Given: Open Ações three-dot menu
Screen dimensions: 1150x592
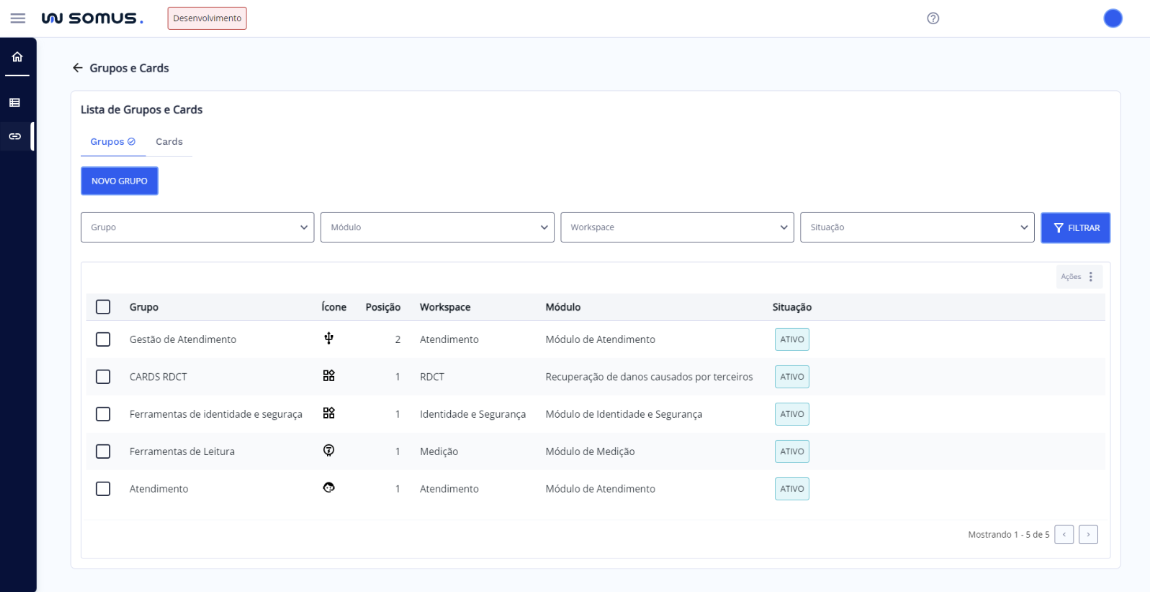Looking at the screenshot, I should (x=1090, y=277).
